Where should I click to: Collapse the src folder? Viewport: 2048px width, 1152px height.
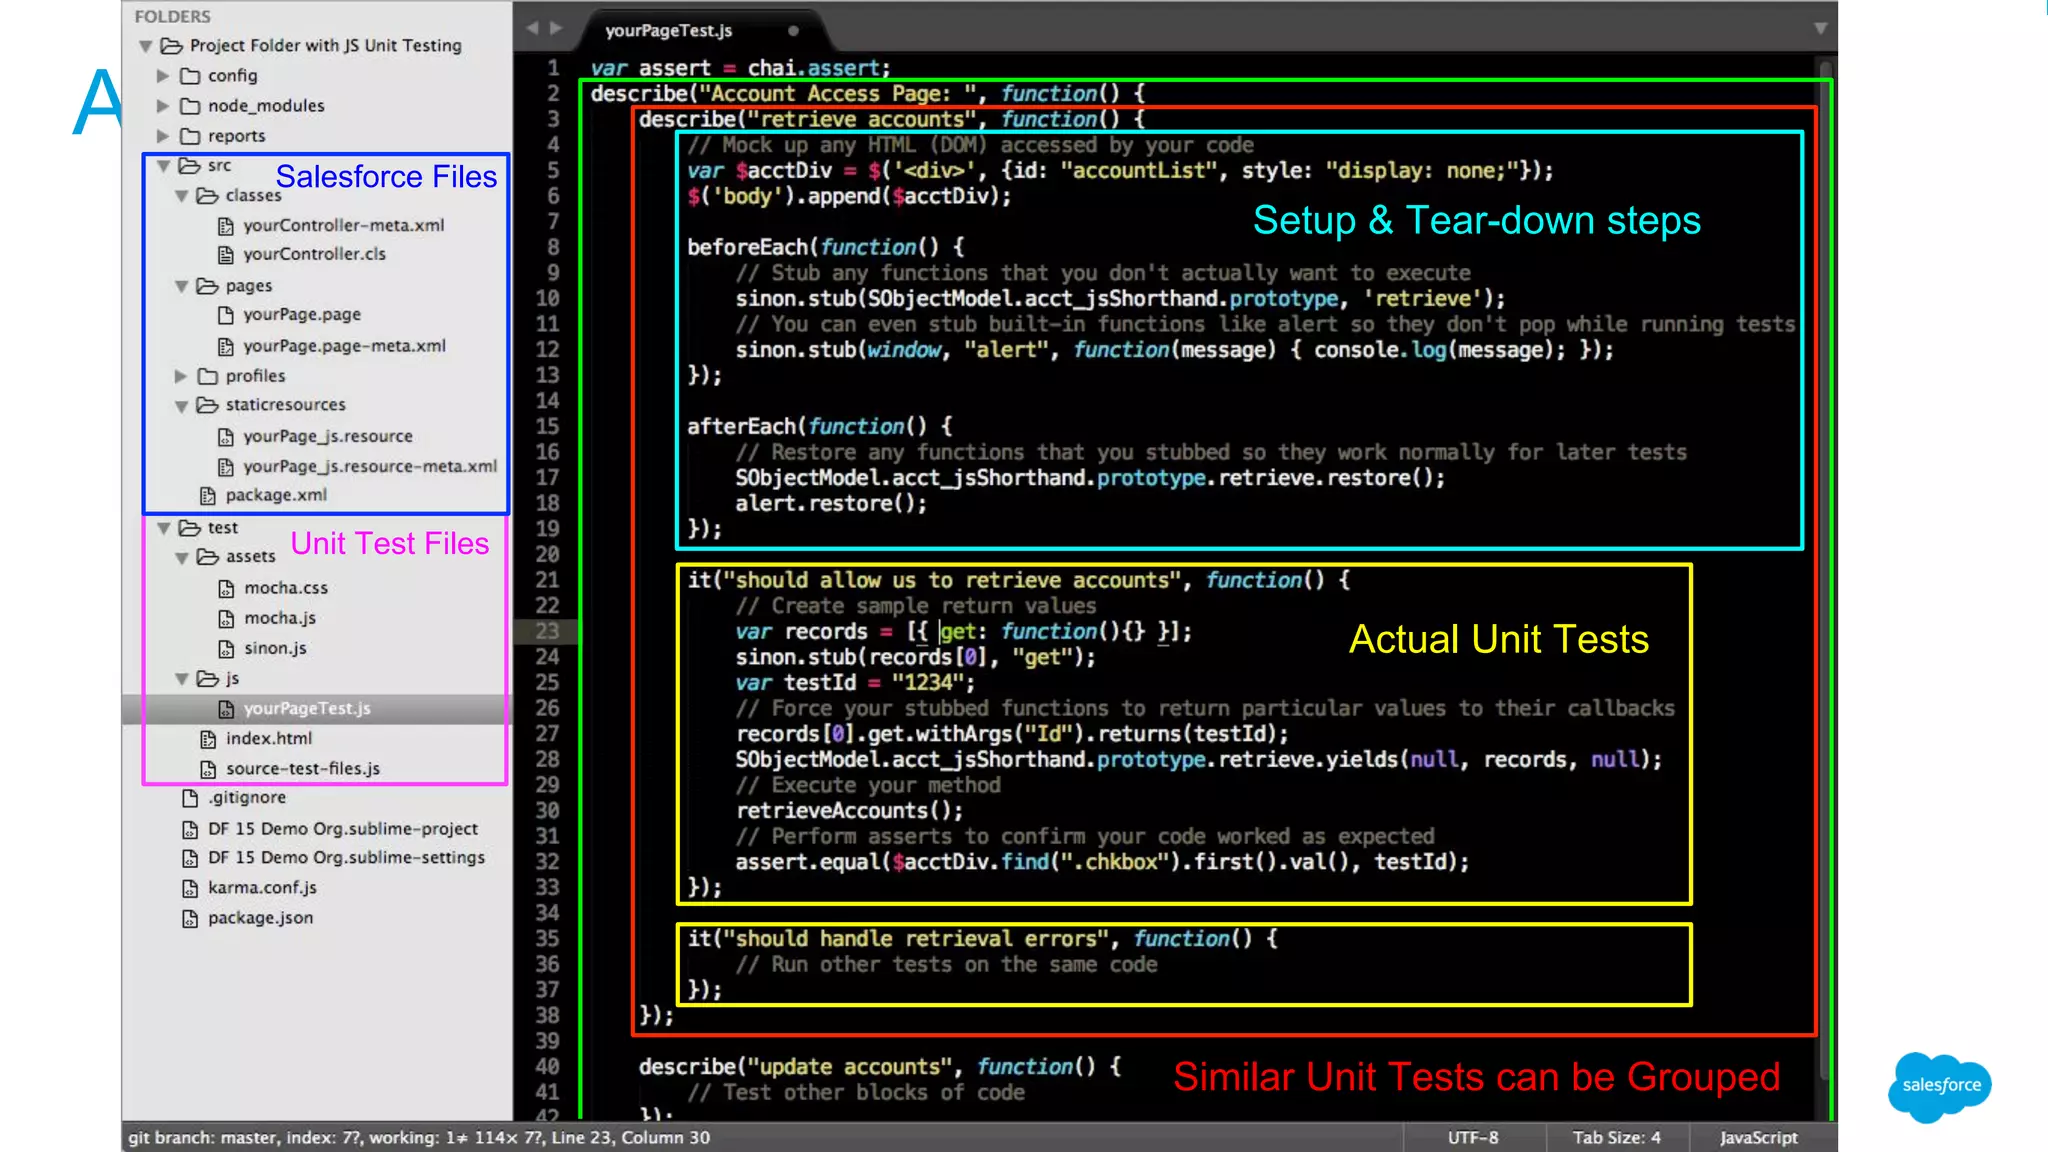[x=164, y=166]
